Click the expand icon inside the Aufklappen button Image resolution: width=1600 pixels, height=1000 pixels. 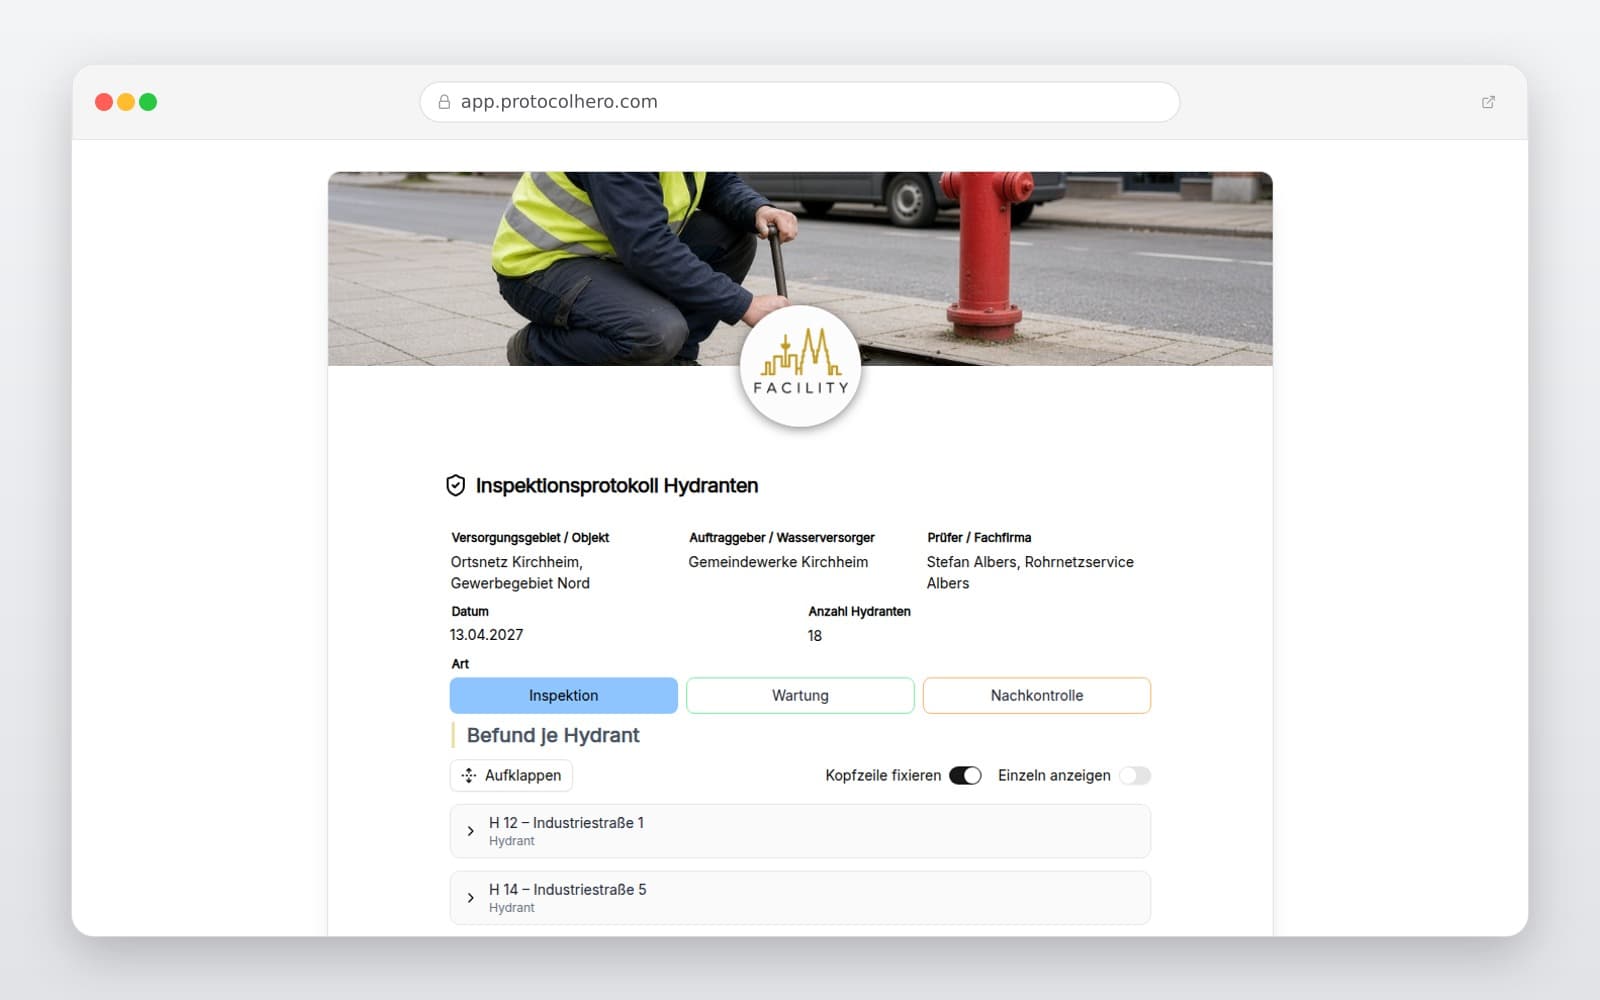pos(469,776)
